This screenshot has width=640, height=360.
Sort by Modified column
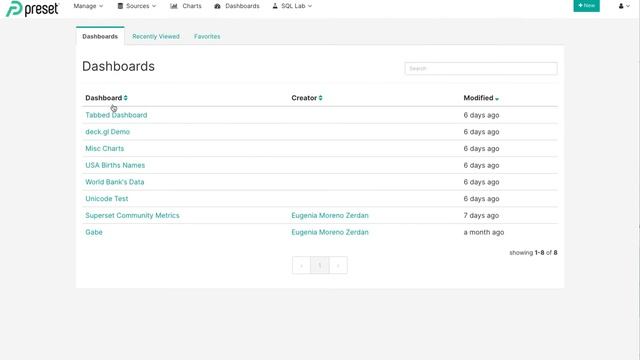coord(481,98)
